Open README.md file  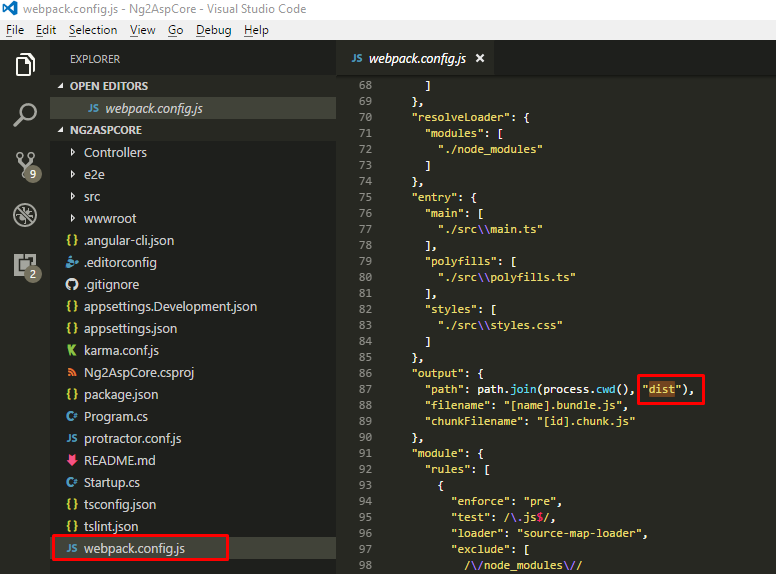193,460
